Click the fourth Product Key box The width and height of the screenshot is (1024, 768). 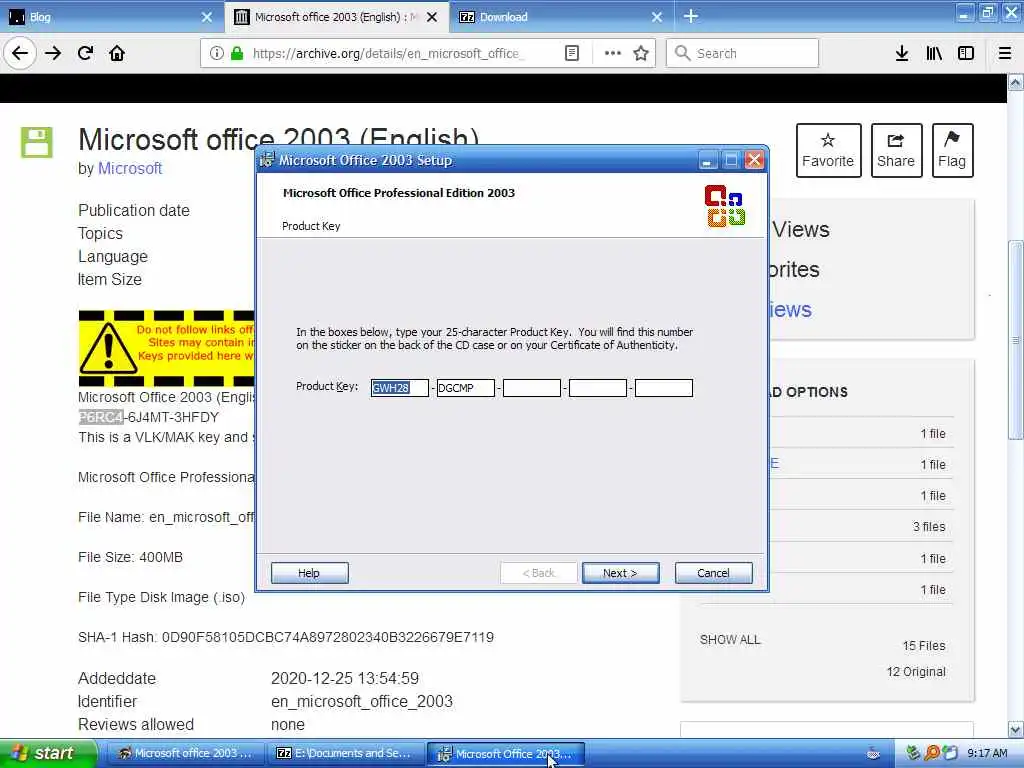[598, 388]
